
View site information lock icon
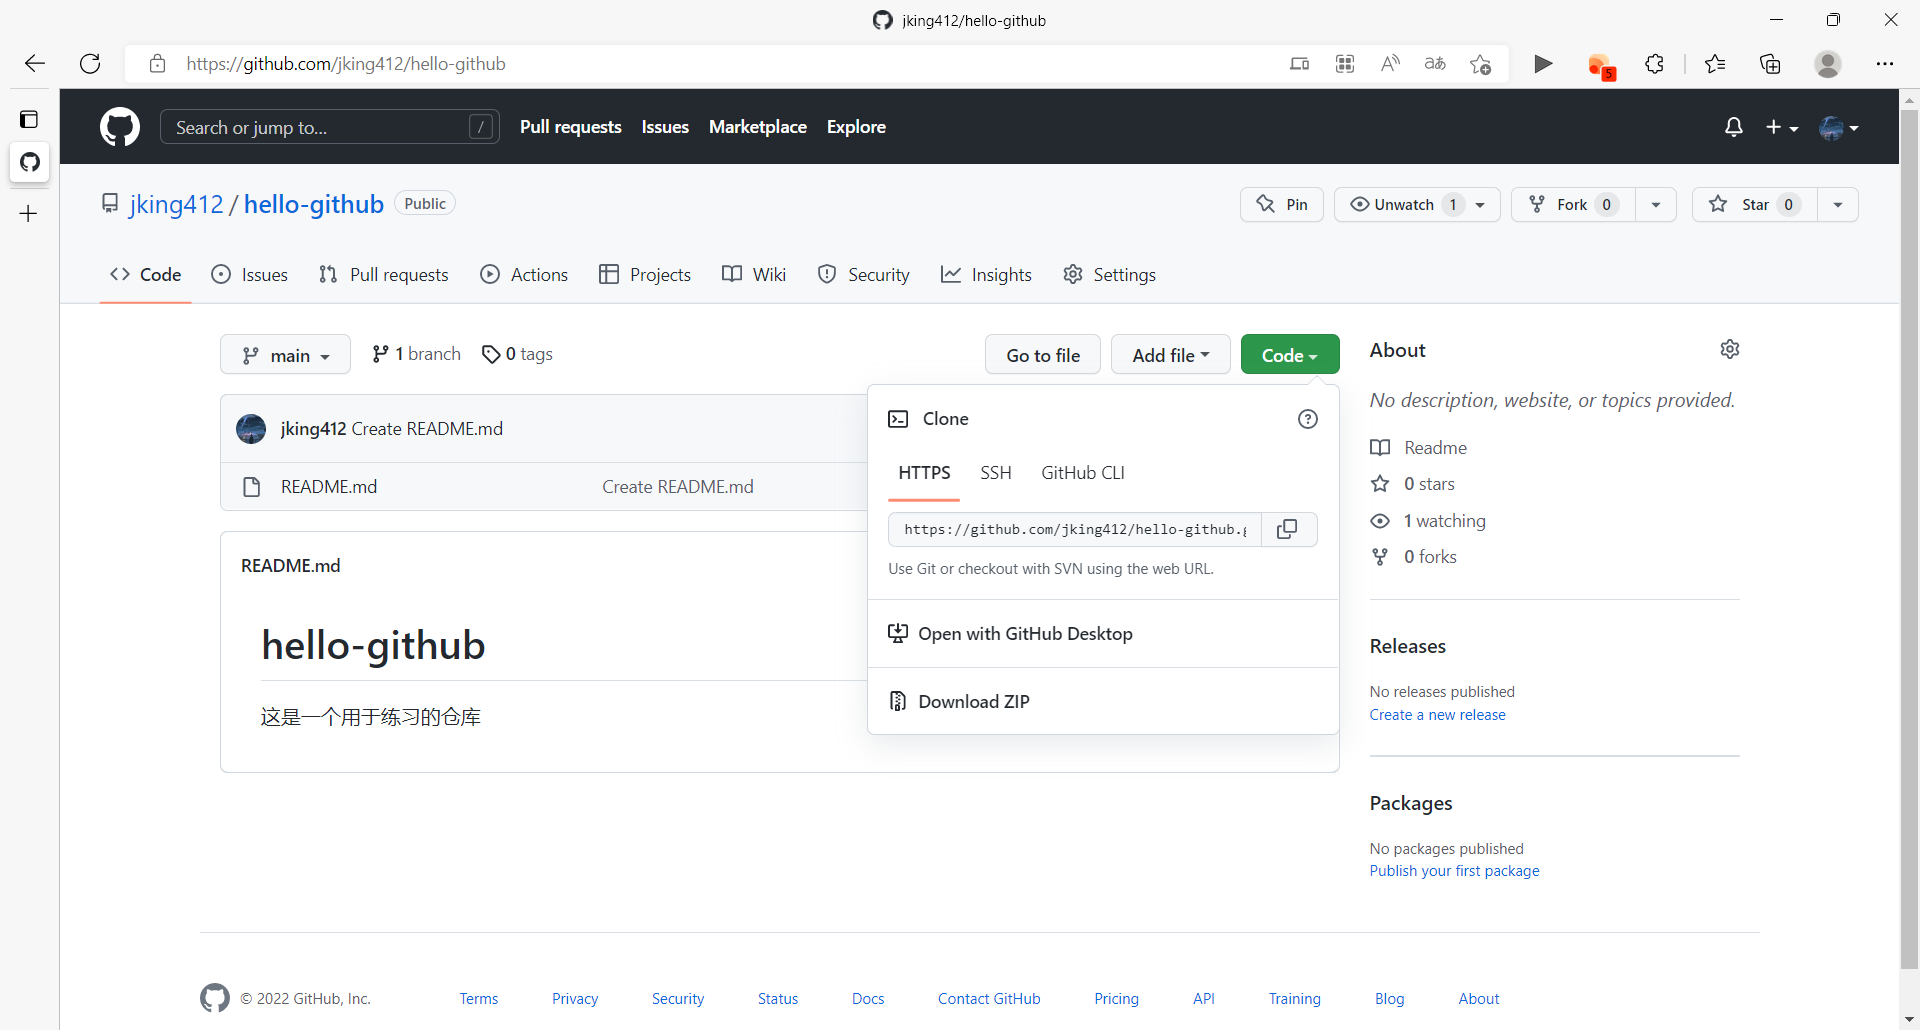point(157,64)
